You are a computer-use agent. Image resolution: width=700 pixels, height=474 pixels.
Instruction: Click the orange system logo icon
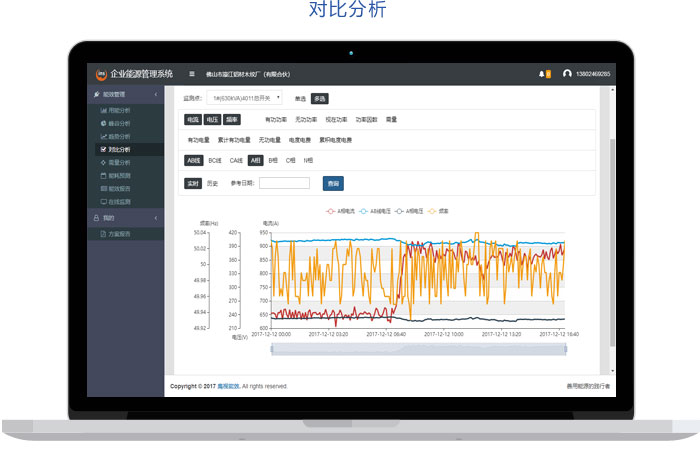(101, 75)
